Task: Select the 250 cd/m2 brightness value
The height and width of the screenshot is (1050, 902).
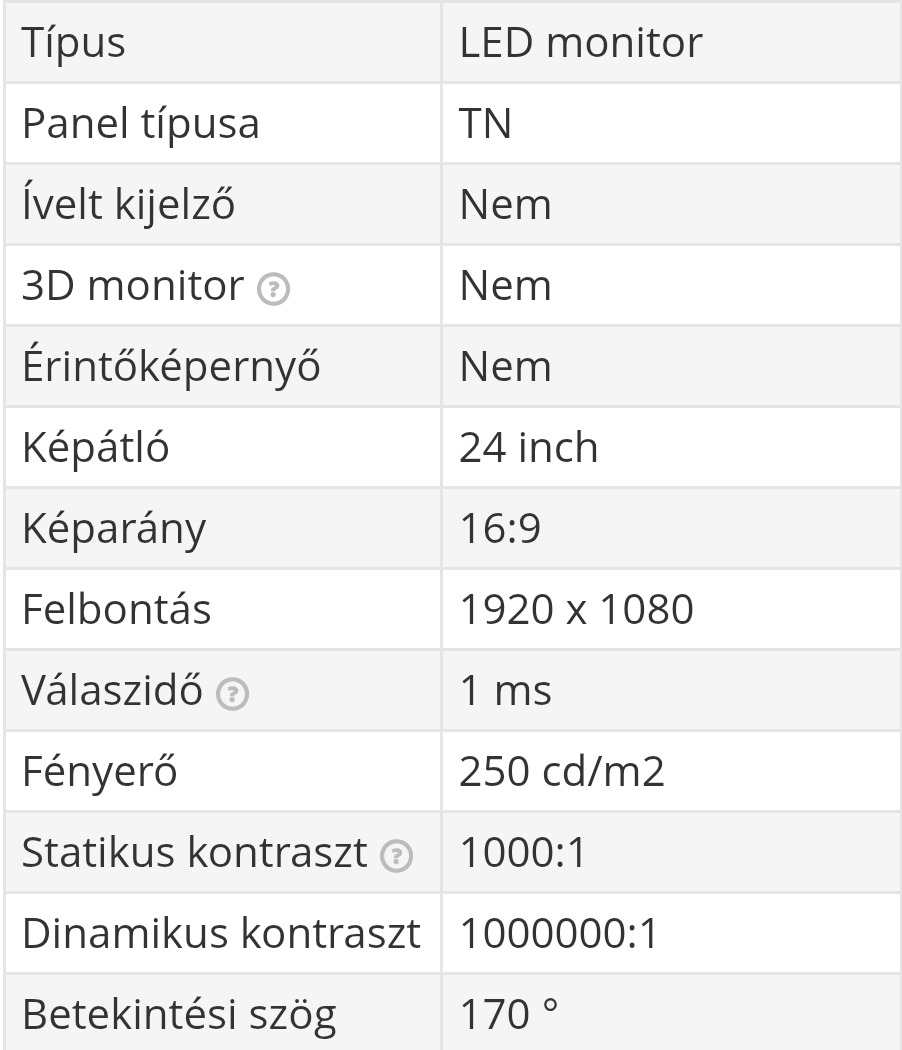Action: click(562, 772)
